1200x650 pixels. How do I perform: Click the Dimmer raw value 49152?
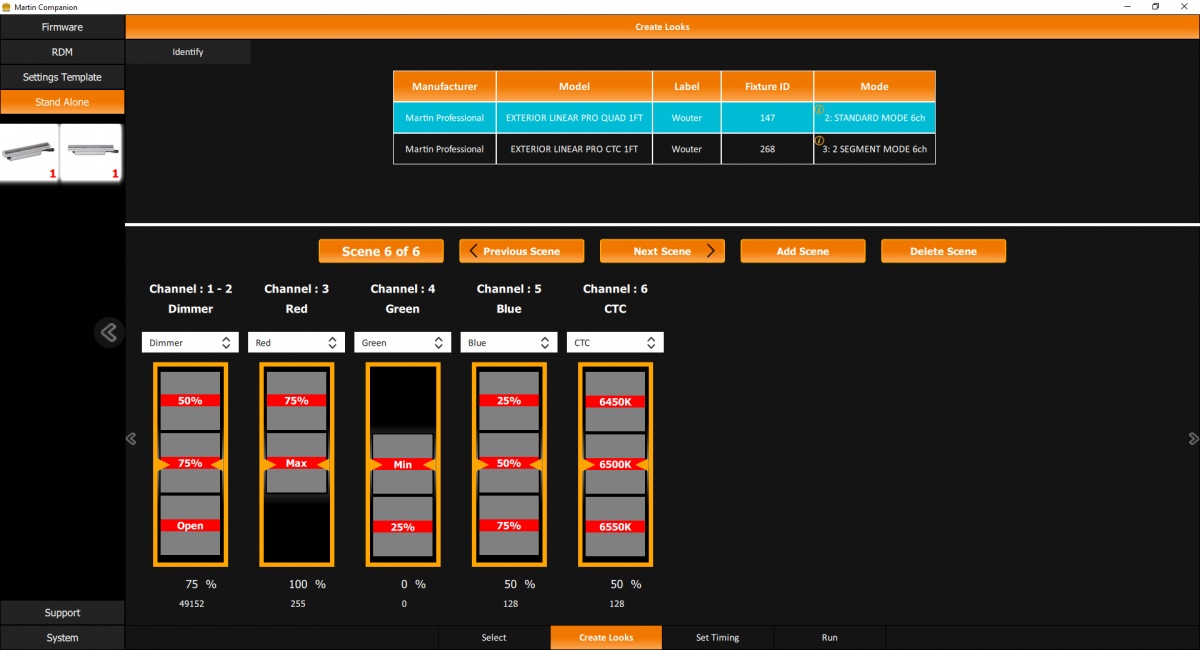tap(190, 604)
